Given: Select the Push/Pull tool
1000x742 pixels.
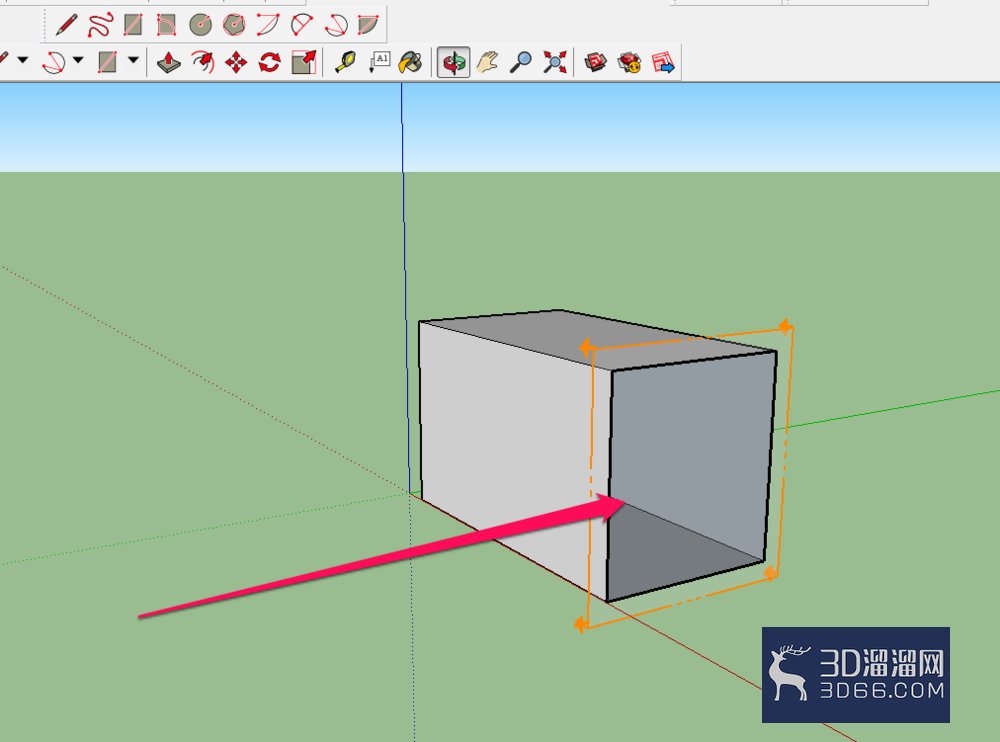Looking at the screenshot, I should tap(168, 62).
